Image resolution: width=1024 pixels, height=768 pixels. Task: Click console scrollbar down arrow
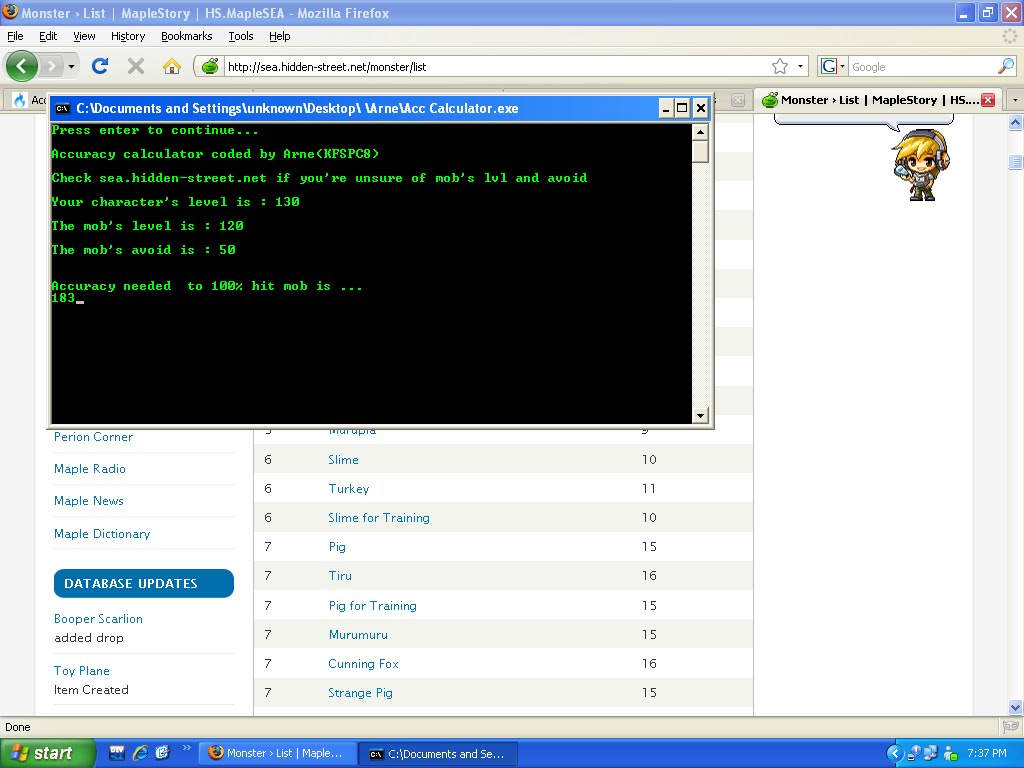[700, 415]
